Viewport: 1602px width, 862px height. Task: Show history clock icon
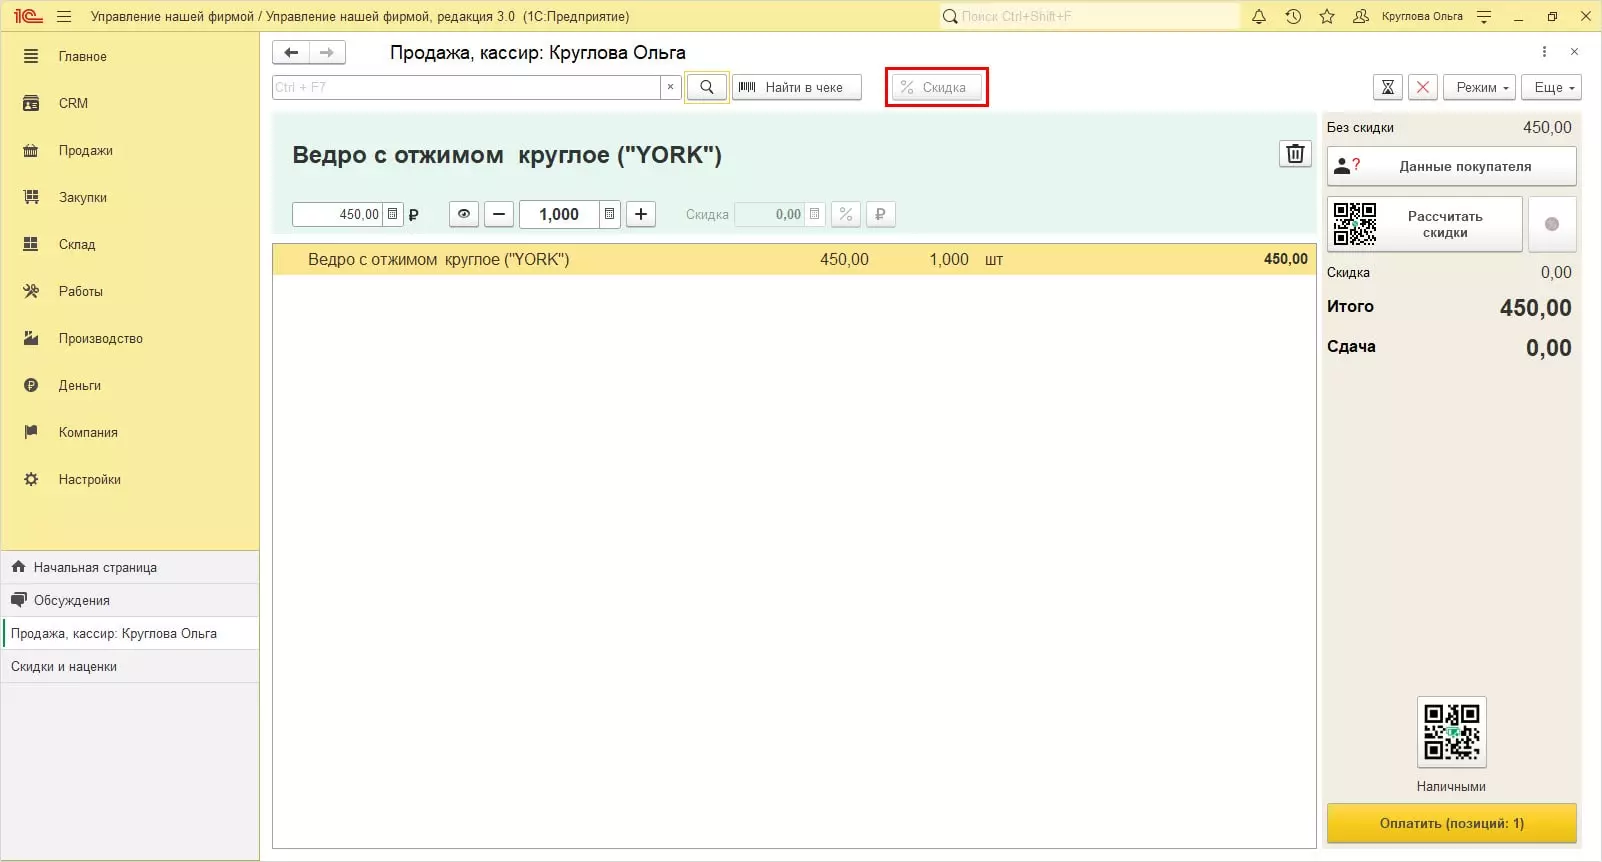[1293, 16]
